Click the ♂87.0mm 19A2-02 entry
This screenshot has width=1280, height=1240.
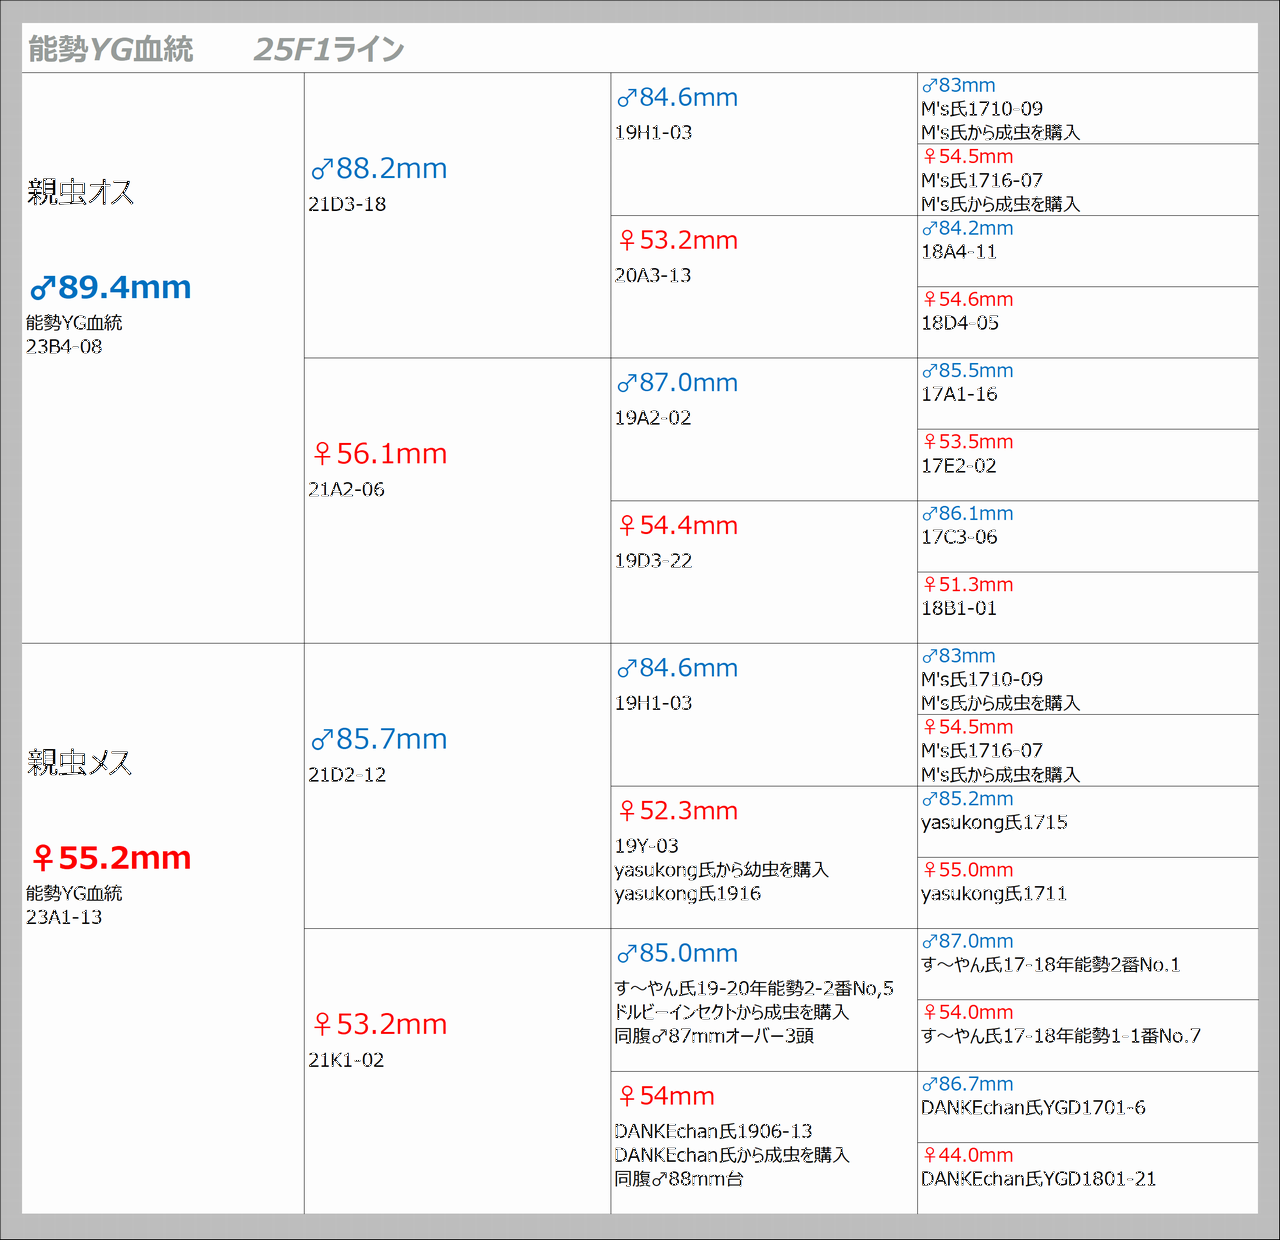coord(677,398)
